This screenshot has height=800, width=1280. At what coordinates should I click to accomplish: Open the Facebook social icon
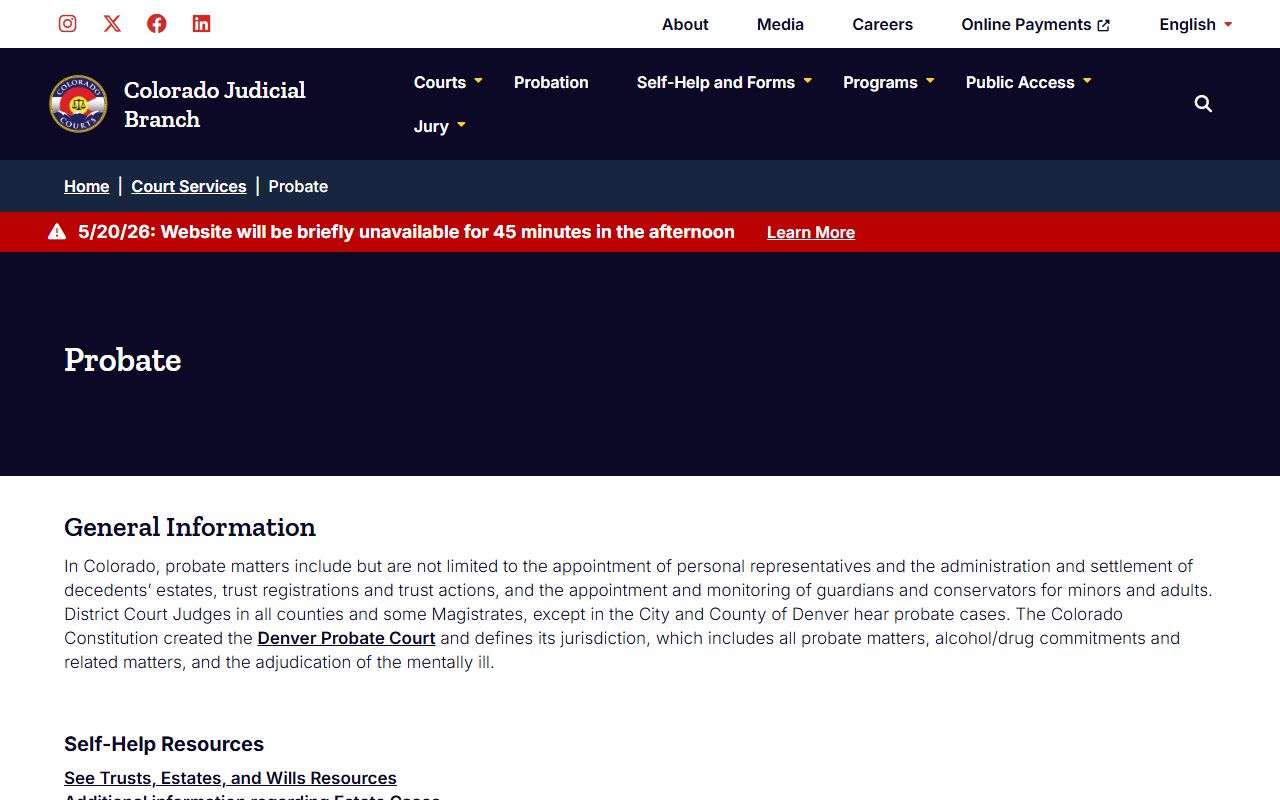[157, 23]
